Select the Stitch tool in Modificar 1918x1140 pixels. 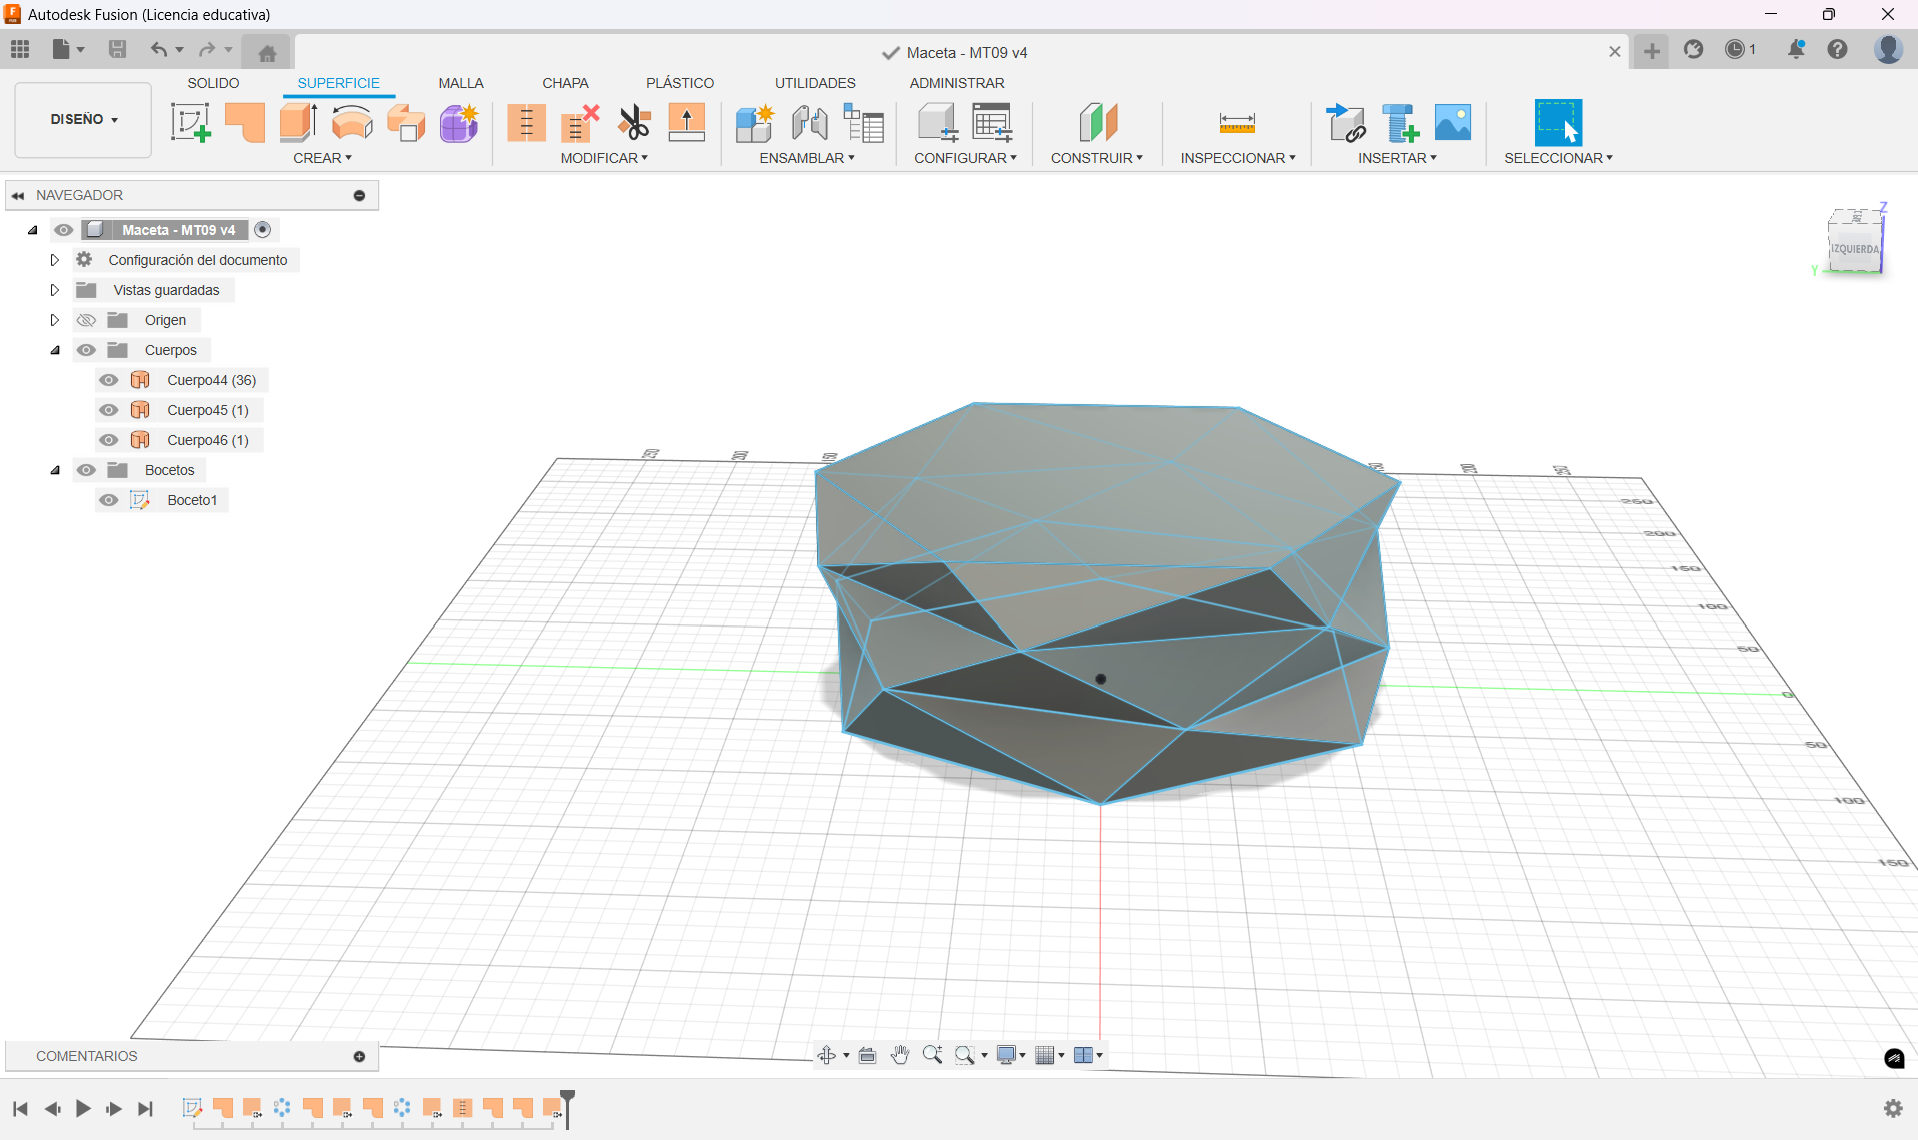coord(526,123)
